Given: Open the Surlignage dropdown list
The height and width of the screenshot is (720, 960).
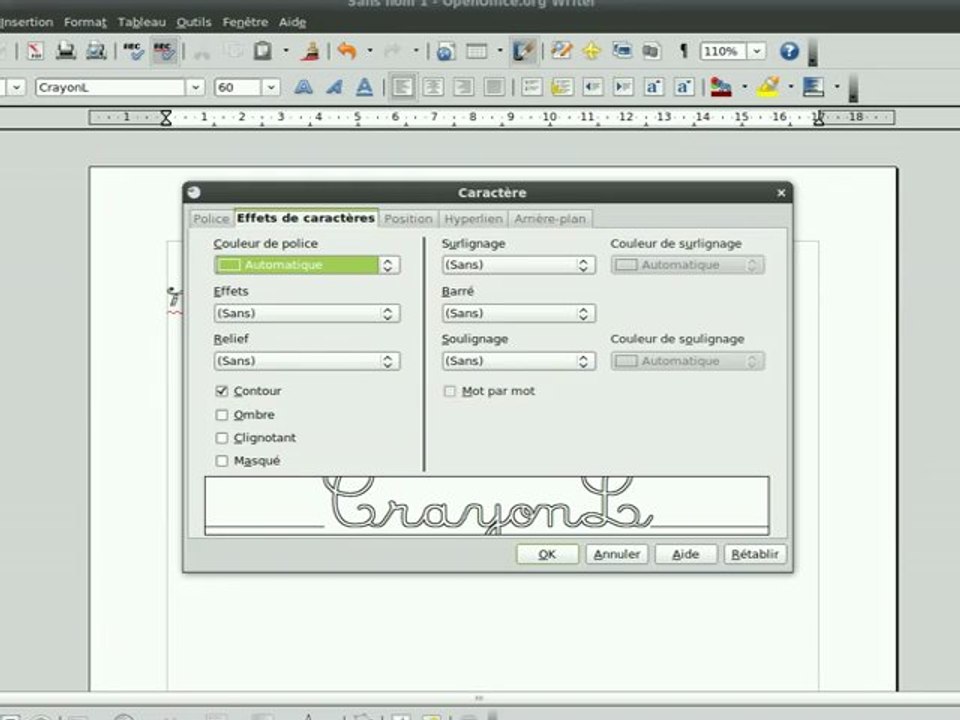Looking at the screenshot, I should [x=519, y=264].
